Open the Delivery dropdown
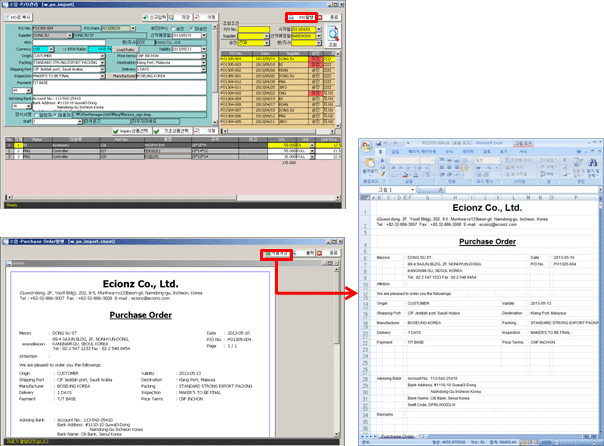 pos(204,69)
